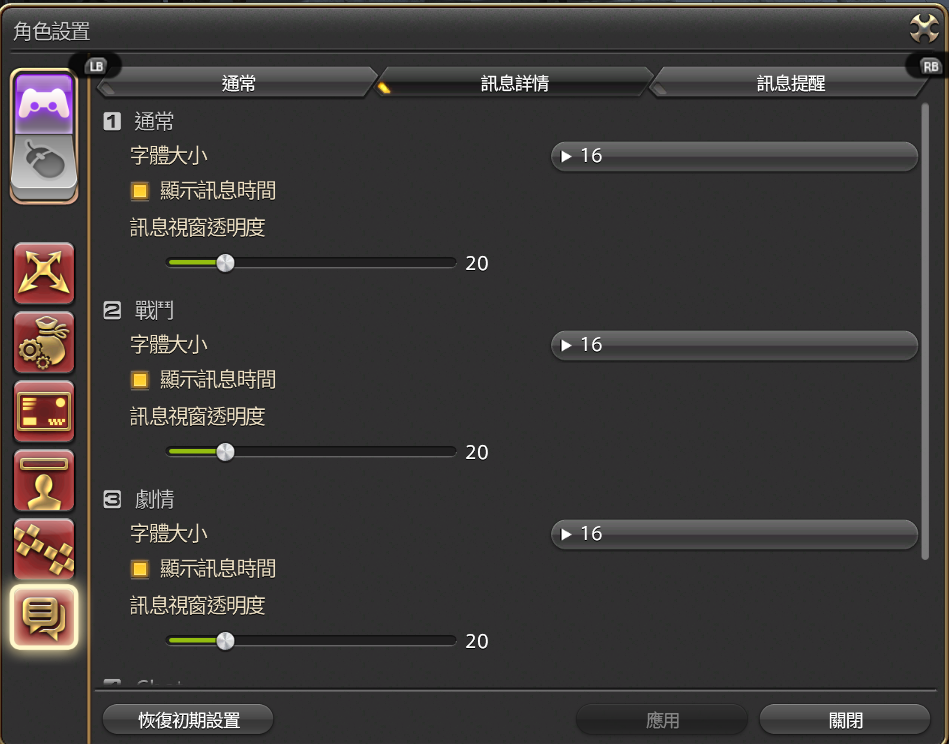This screenshot has height=744, width=949.
Task: Expand the 字體大小 dropdown under 通常
Action: point(734,156)
